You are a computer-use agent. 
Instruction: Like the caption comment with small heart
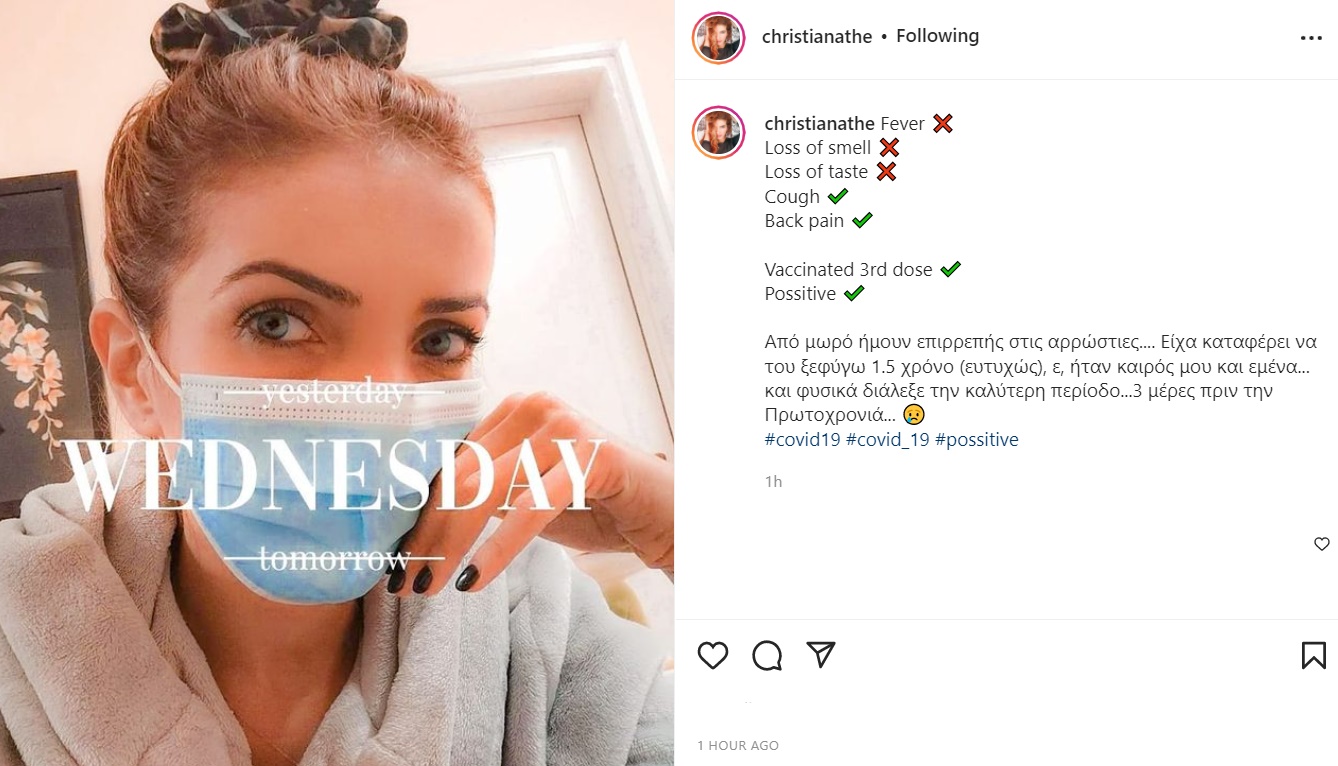coord(1322,544)
